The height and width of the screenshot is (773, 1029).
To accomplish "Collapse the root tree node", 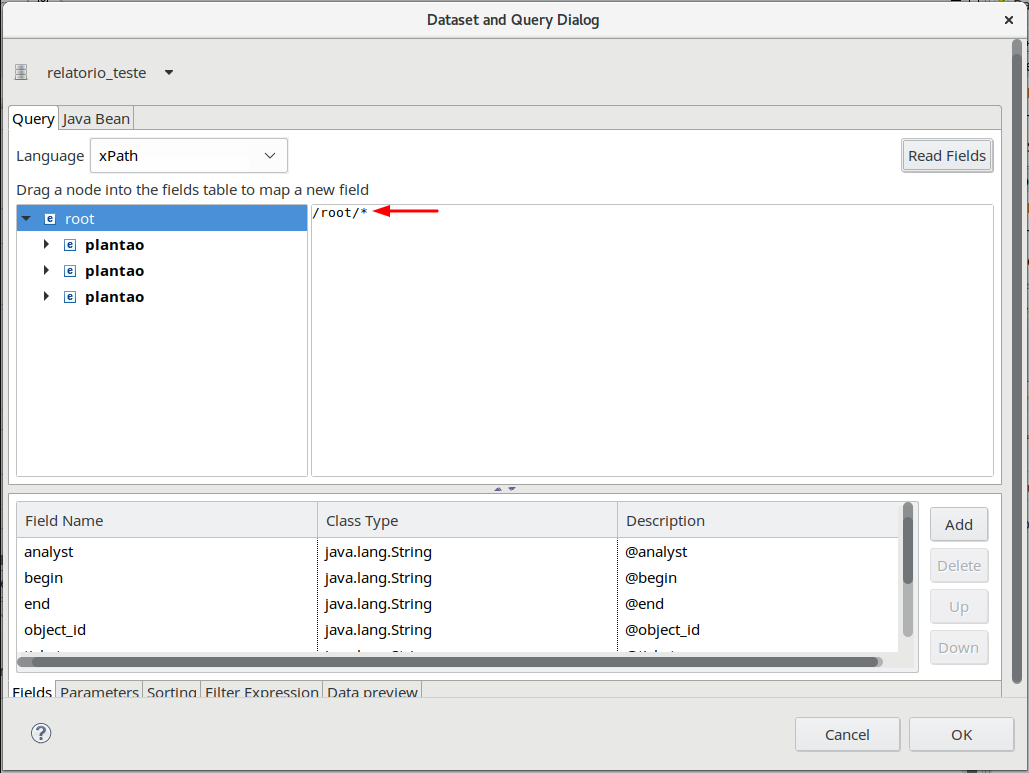I will pyautogui.click(x=27, y=219).
